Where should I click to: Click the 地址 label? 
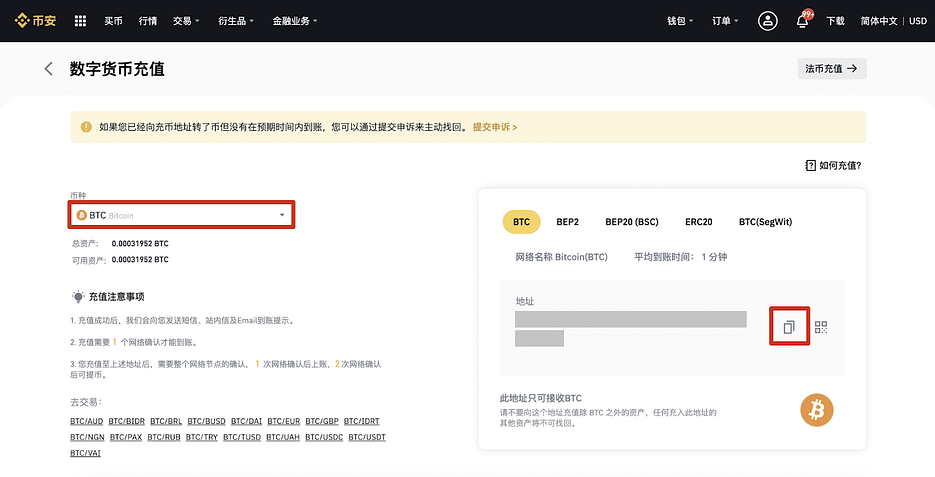[x=525, y=301]
